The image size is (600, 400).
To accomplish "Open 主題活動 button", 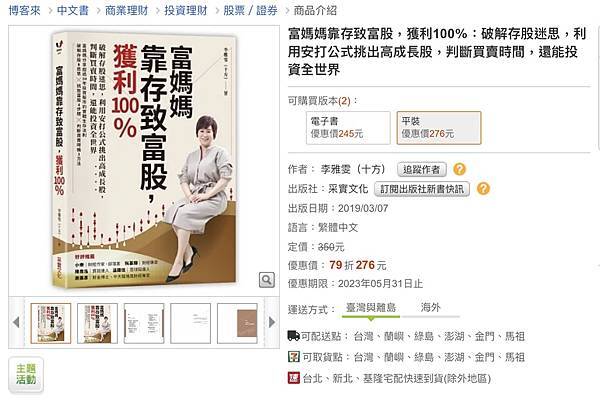I will point(26,374).
